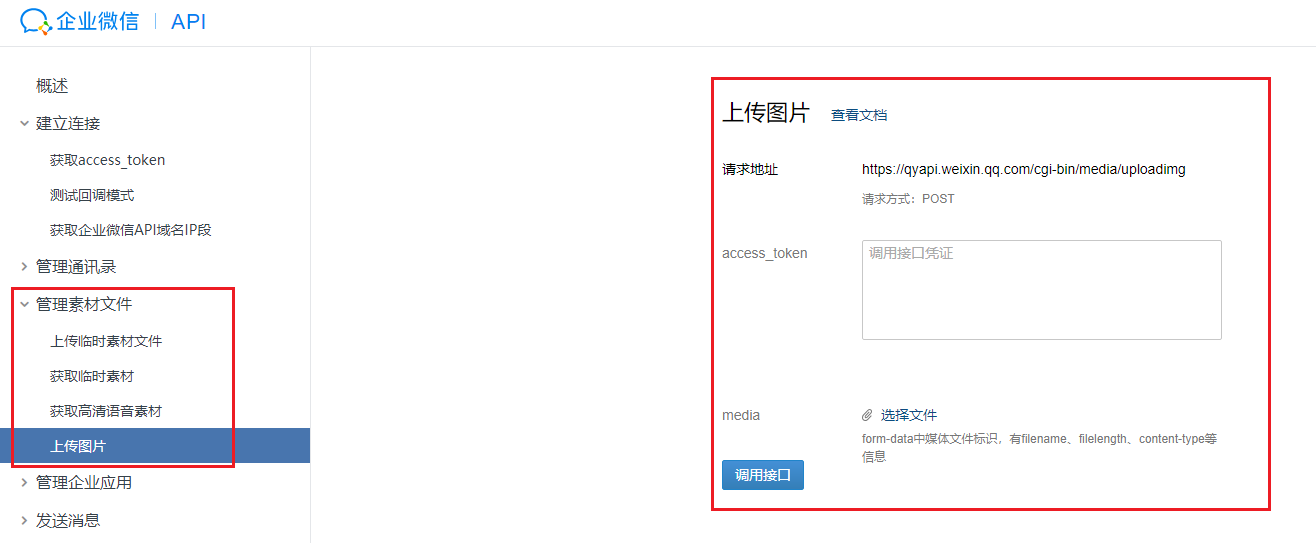Click the 管理素材文件 section label

84,304
